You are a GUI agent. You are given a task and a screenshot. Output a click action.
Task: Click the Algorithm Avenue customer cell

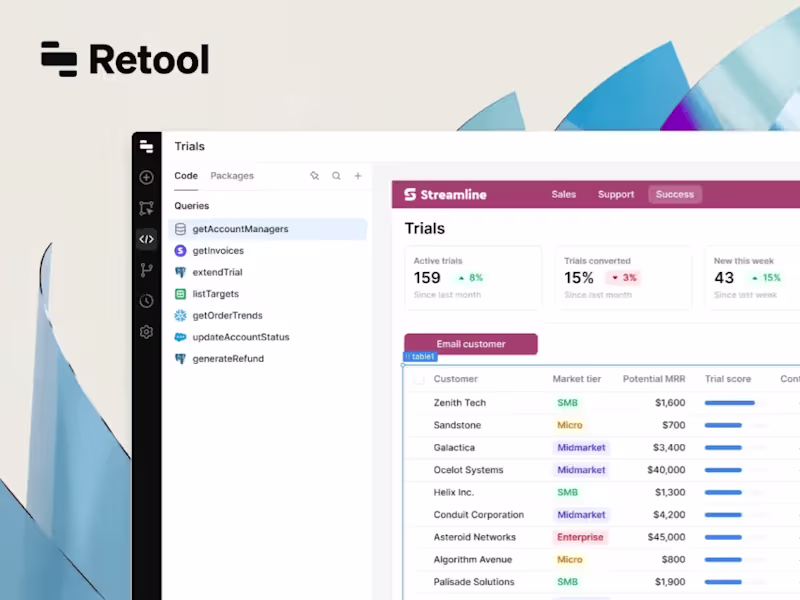coord(472,560)
